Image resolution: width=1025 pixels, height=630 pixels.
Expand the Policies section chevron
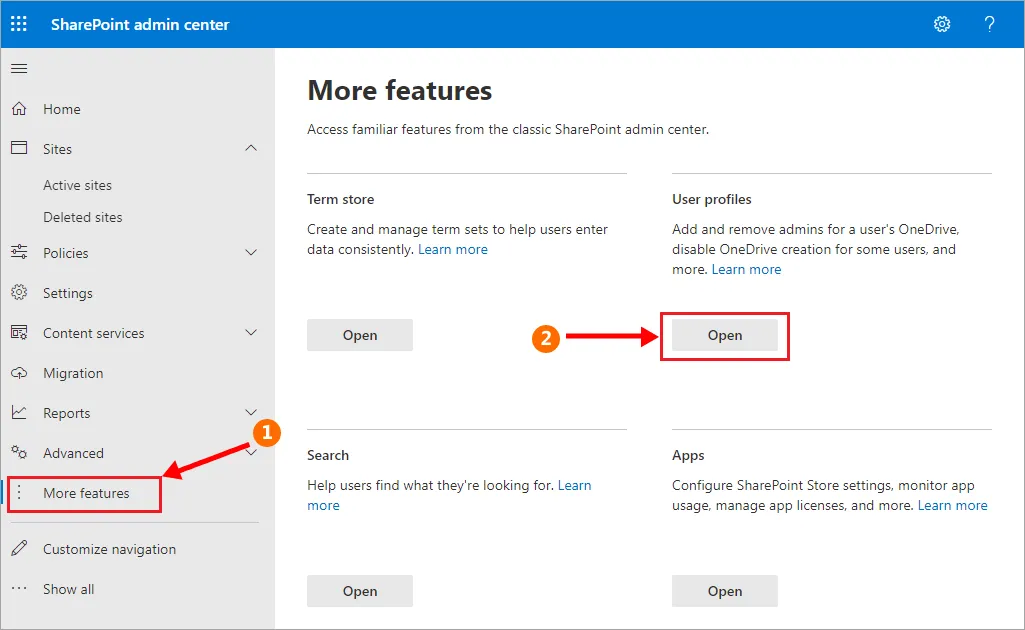(251, 252)
